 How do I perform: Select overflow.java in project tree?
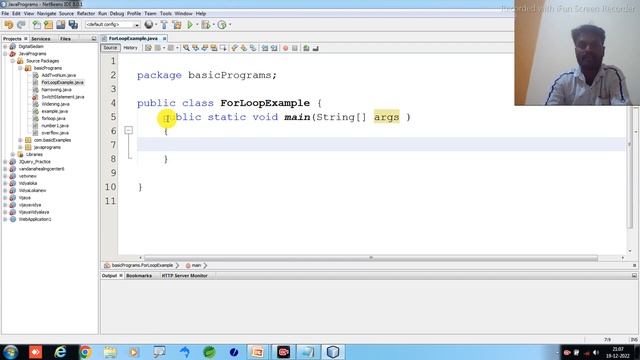[x=55, y=133]
